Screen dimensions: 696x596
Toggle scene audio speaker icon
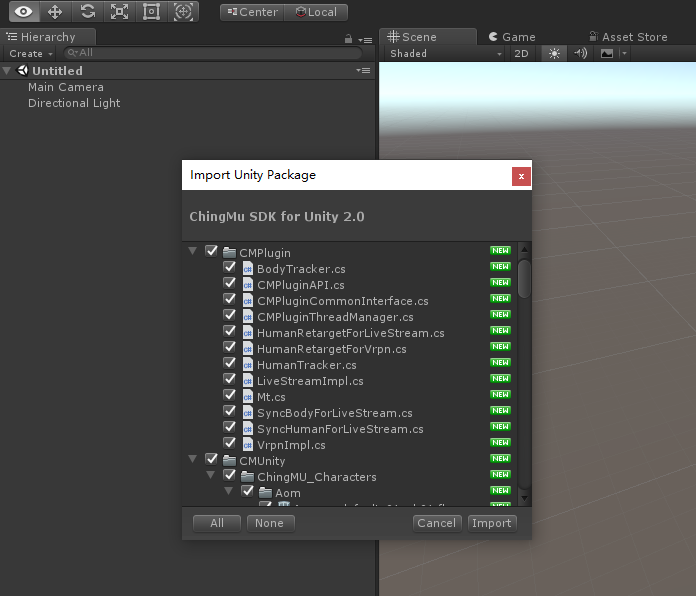click(580, 54)
